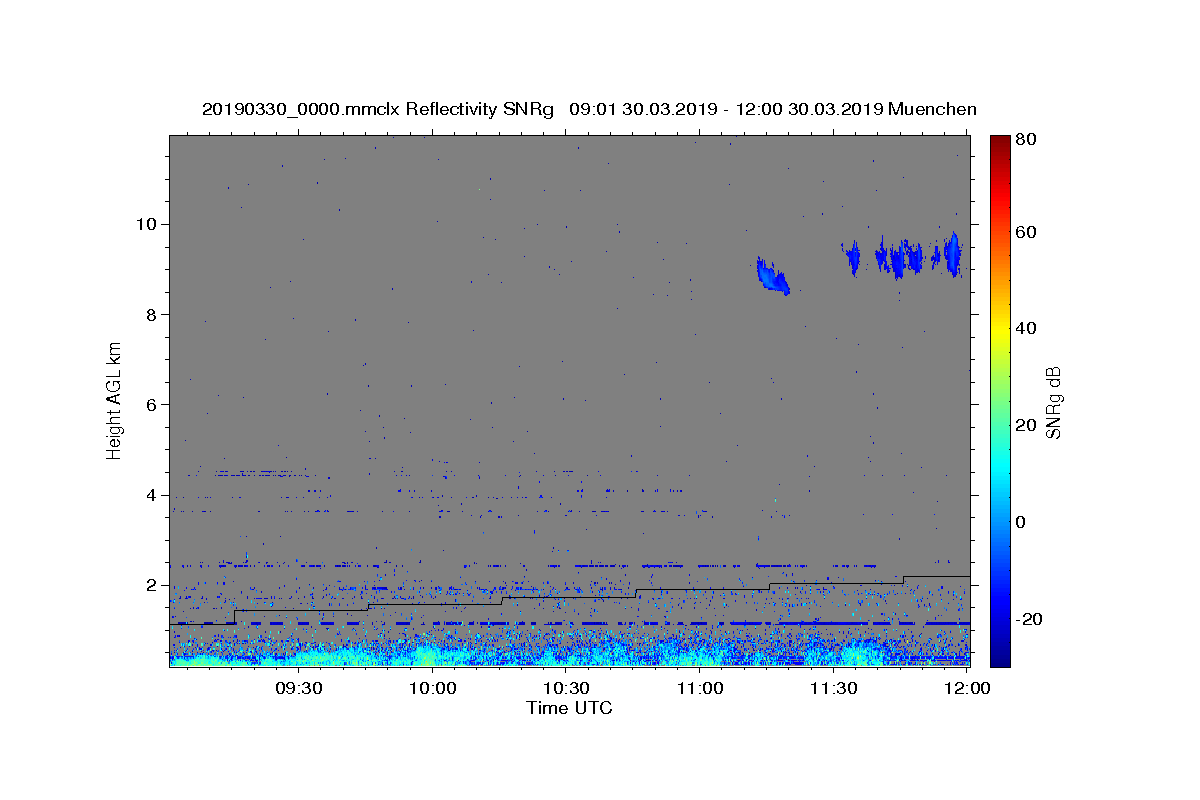
Task: Select the 09:30 time tick label
Action: (x=298, y=689)
